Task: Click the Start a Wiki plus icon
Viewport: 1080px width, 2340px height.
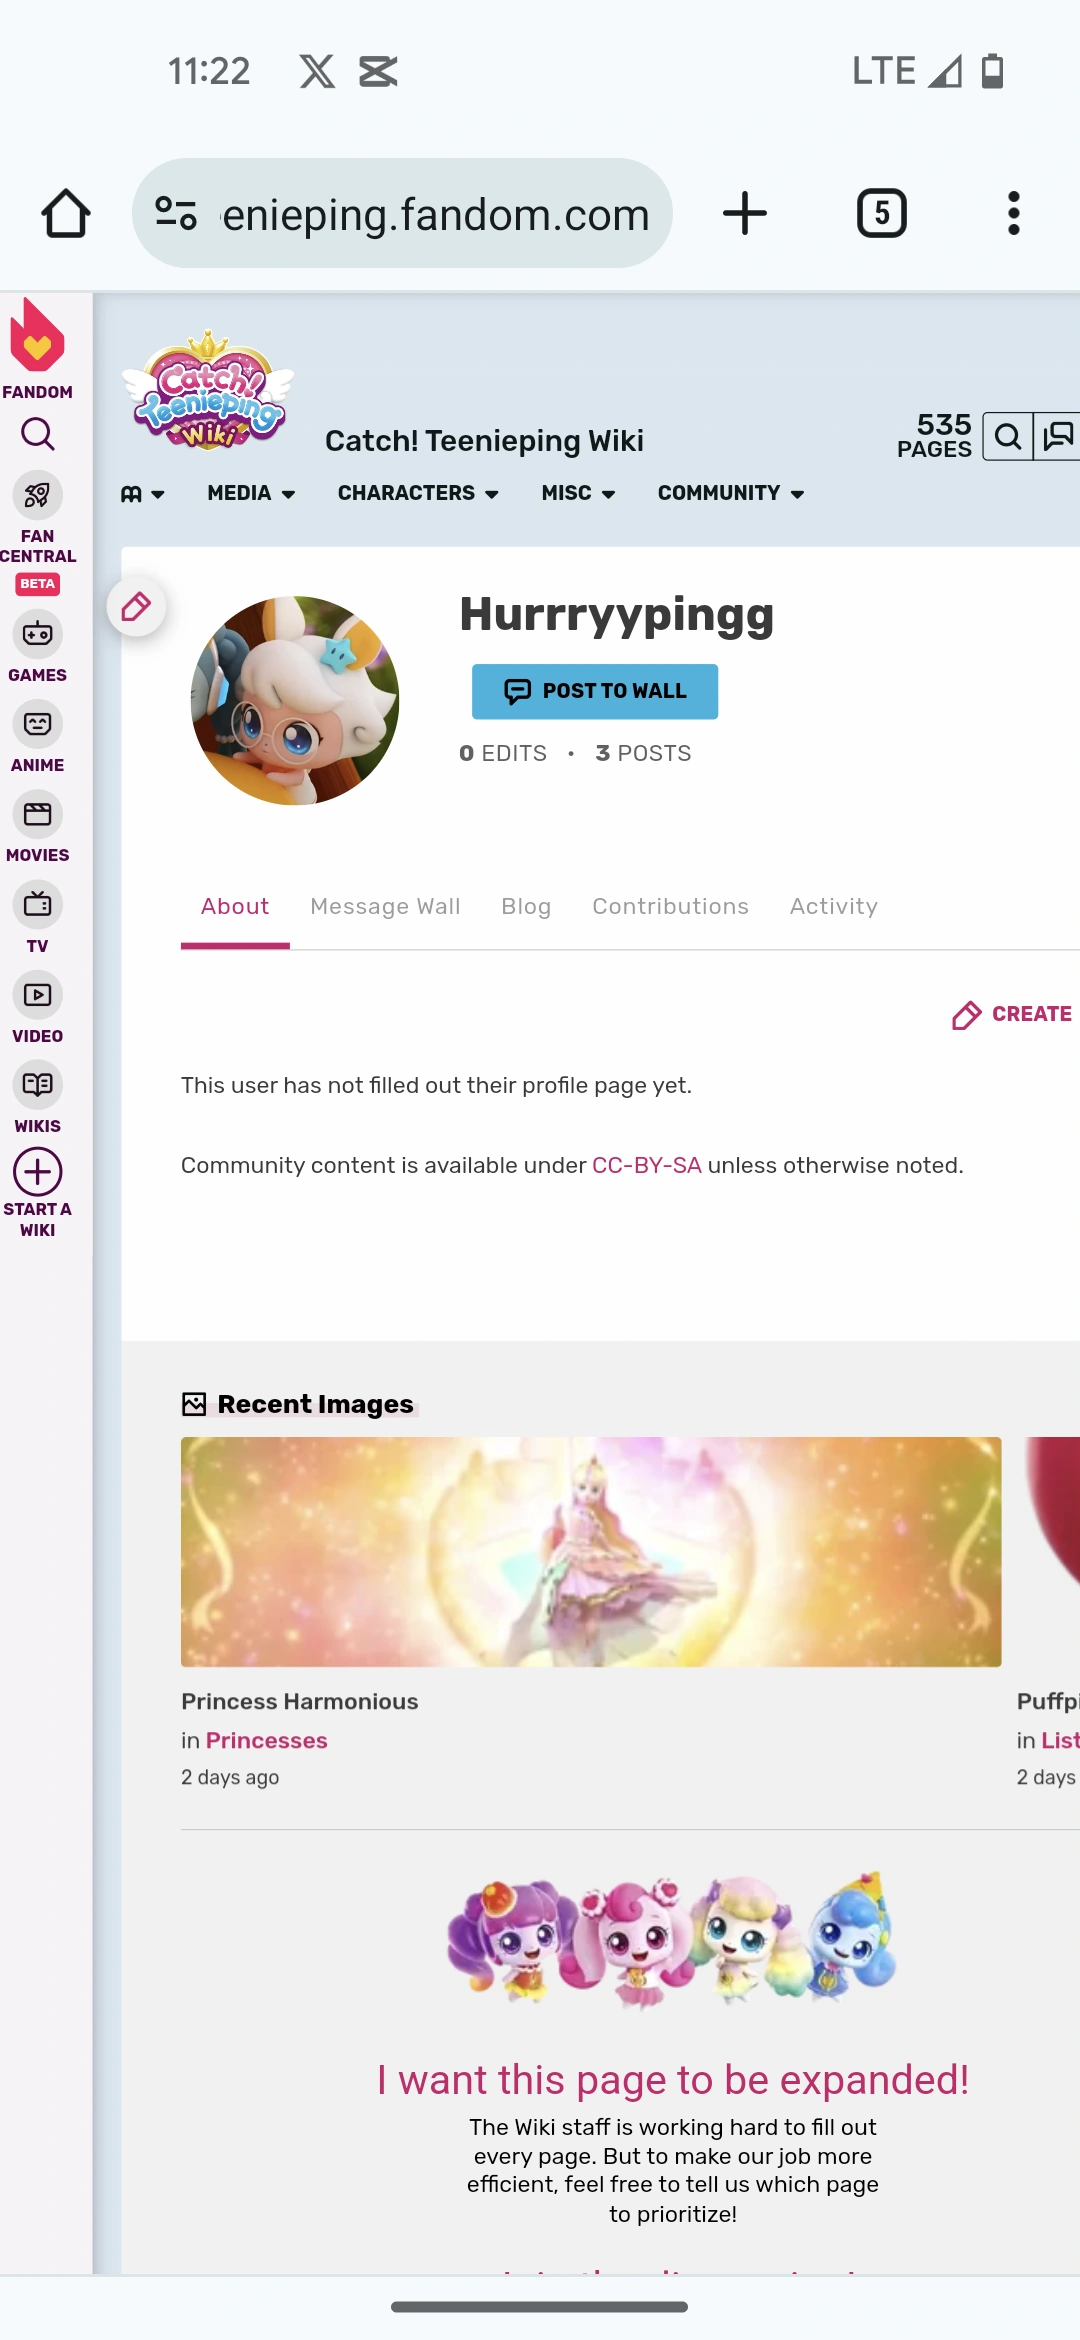Action: (x=38, y=1172)
